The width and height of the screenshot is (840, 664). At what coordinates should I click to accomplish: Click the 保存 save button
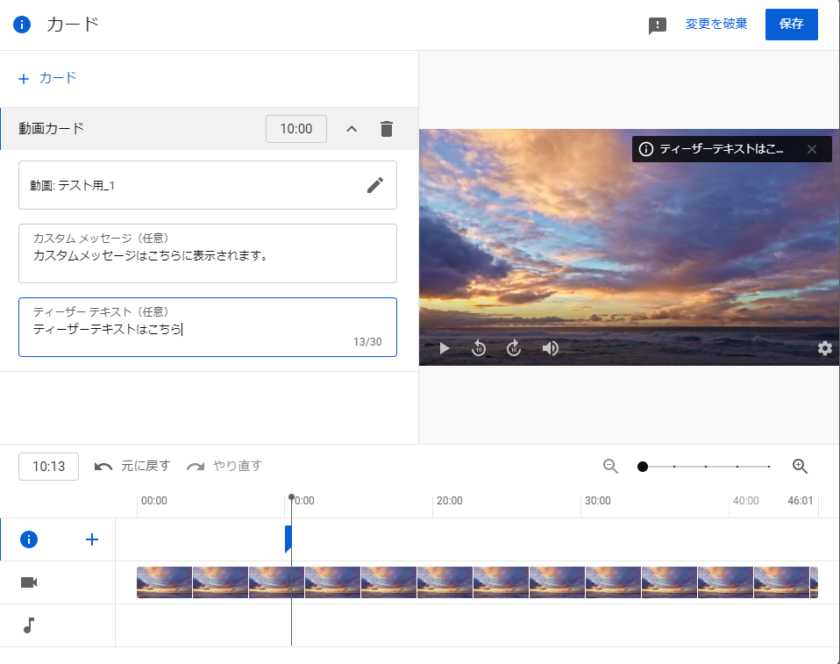(x=791, y=25)
